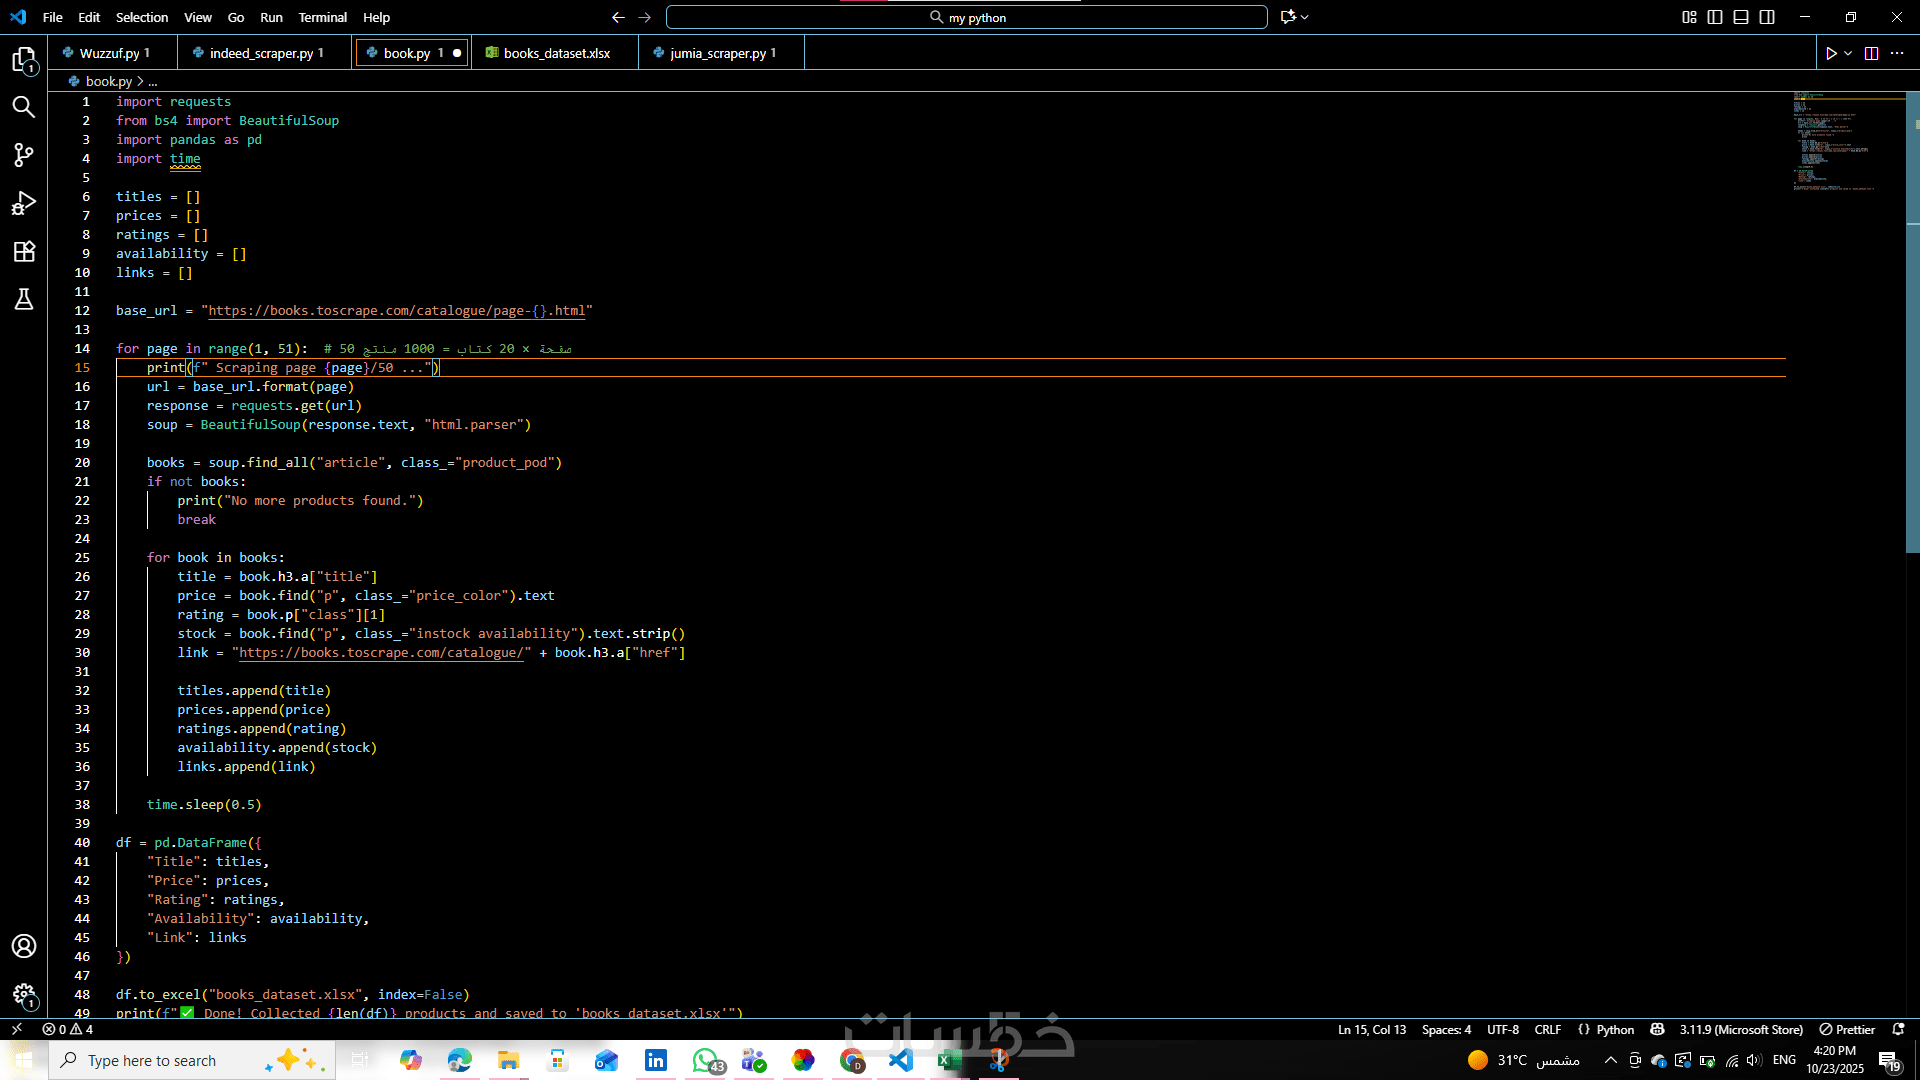Expand the Copilot chat dropdown in title bar
The width and height of the screenshot is (1920, 1080).
click(1304, 17)
